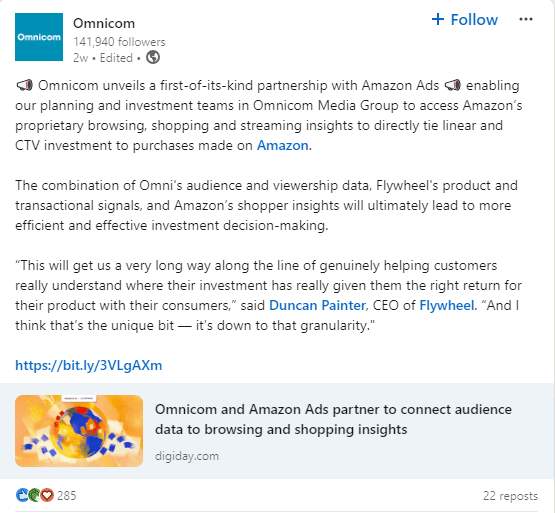This screenshot has height=513, width=555.
Task: Follow the Omnicom page
Action: (x=465, y=19)
